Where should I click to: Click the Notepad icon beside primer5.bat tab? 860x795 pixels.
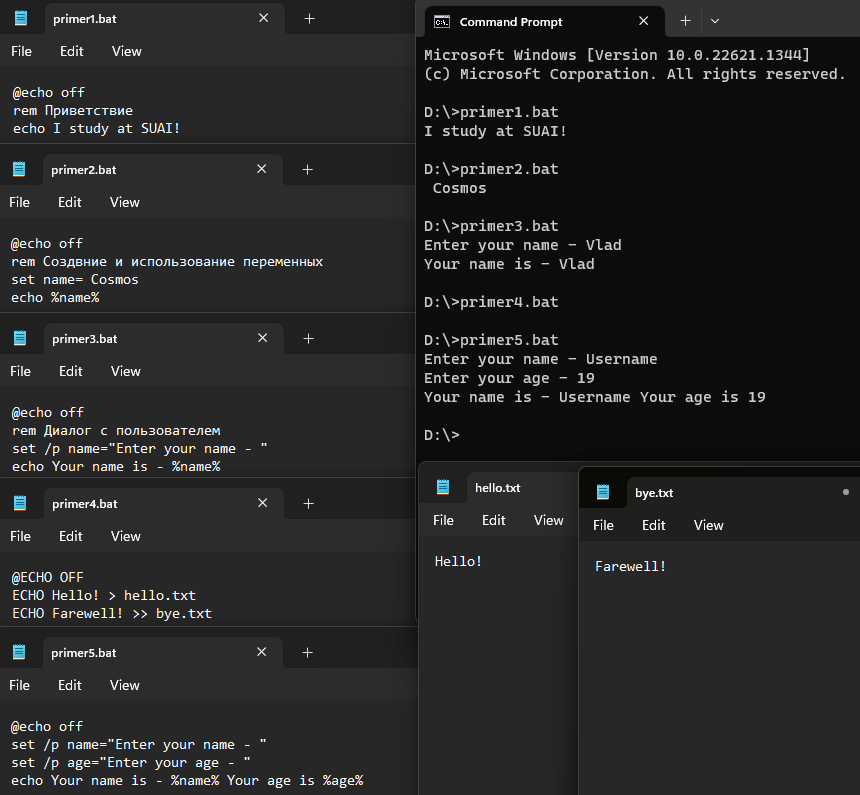coord(19,652)
